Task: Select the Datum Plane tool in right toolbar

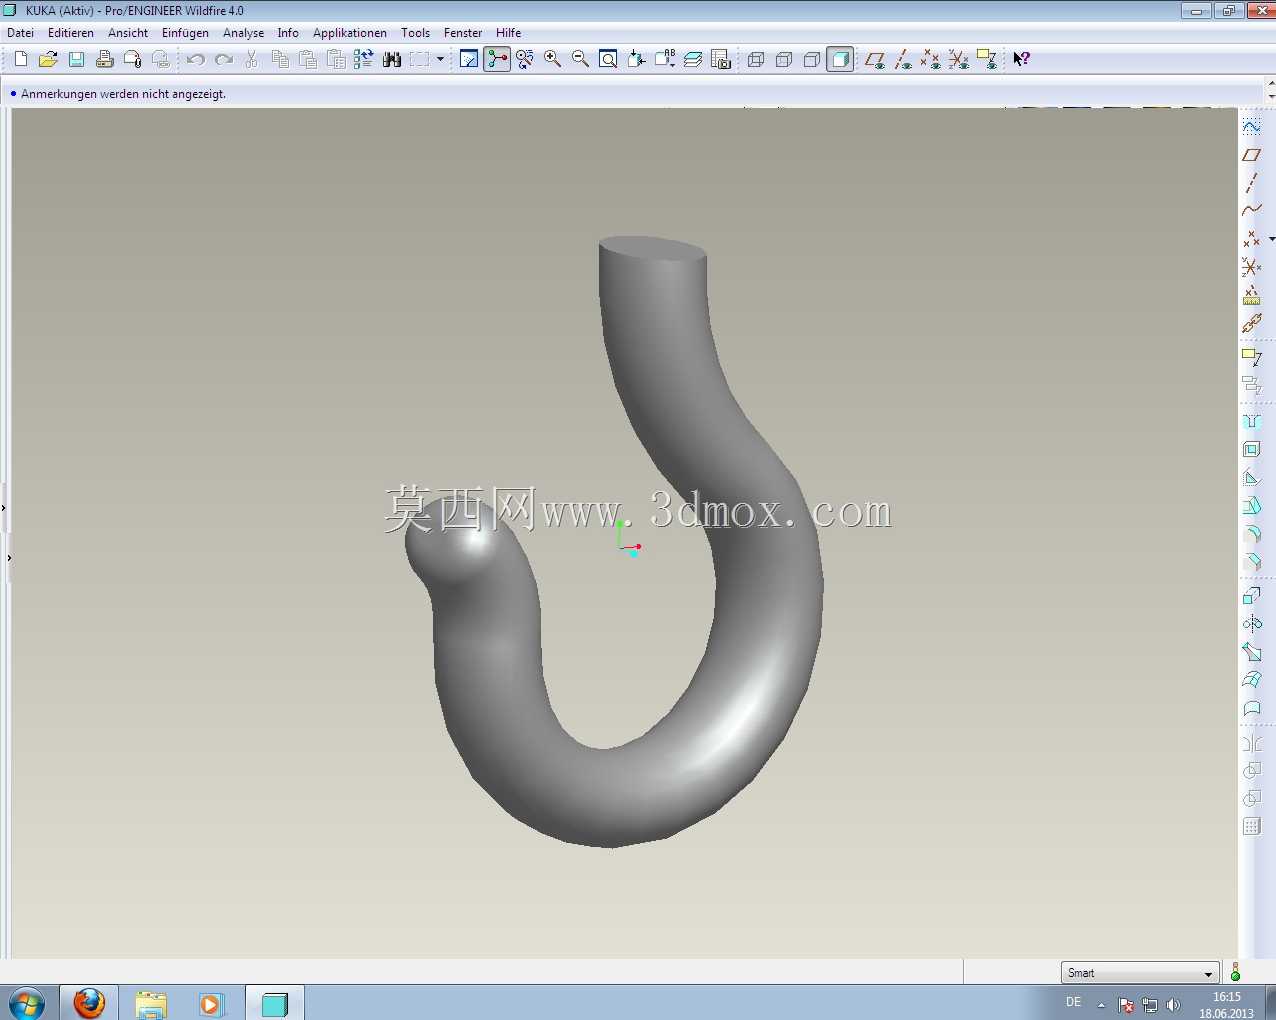Action: 1251,155
